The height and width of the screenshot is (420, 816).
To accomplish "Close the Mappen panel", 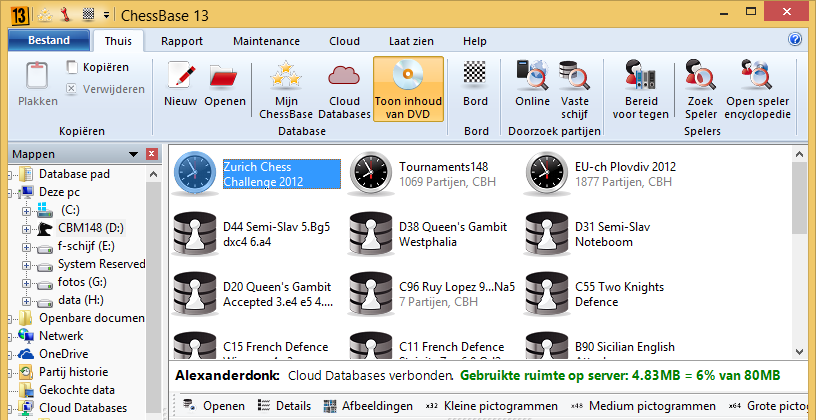I will [x=151, y=154].
